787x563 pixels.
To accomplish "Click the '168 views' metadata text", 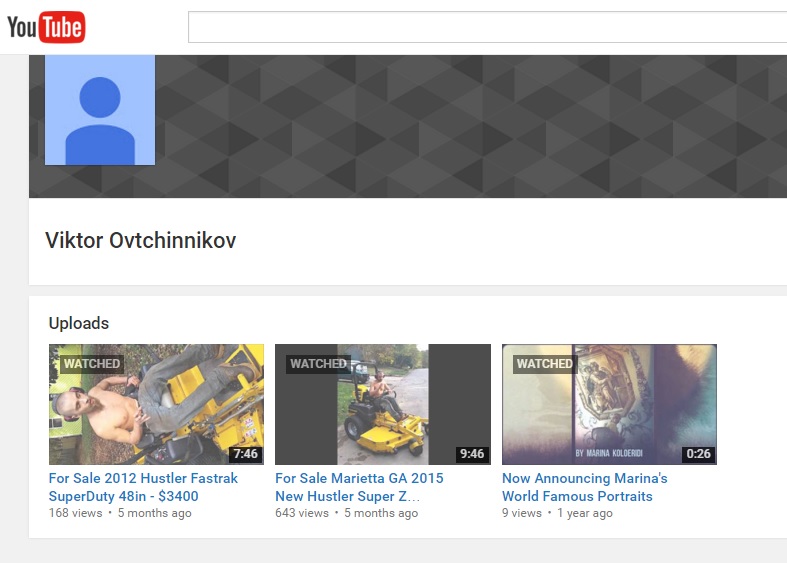I will [x=75, y=513].
